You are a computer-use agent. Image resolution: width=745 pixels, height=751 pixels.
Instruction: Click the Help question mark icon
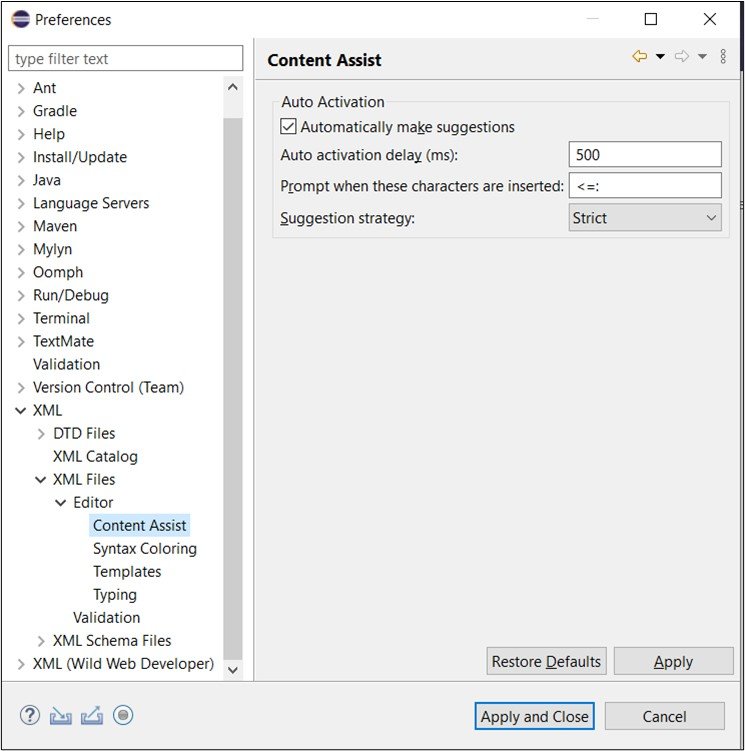coord(30,715)
